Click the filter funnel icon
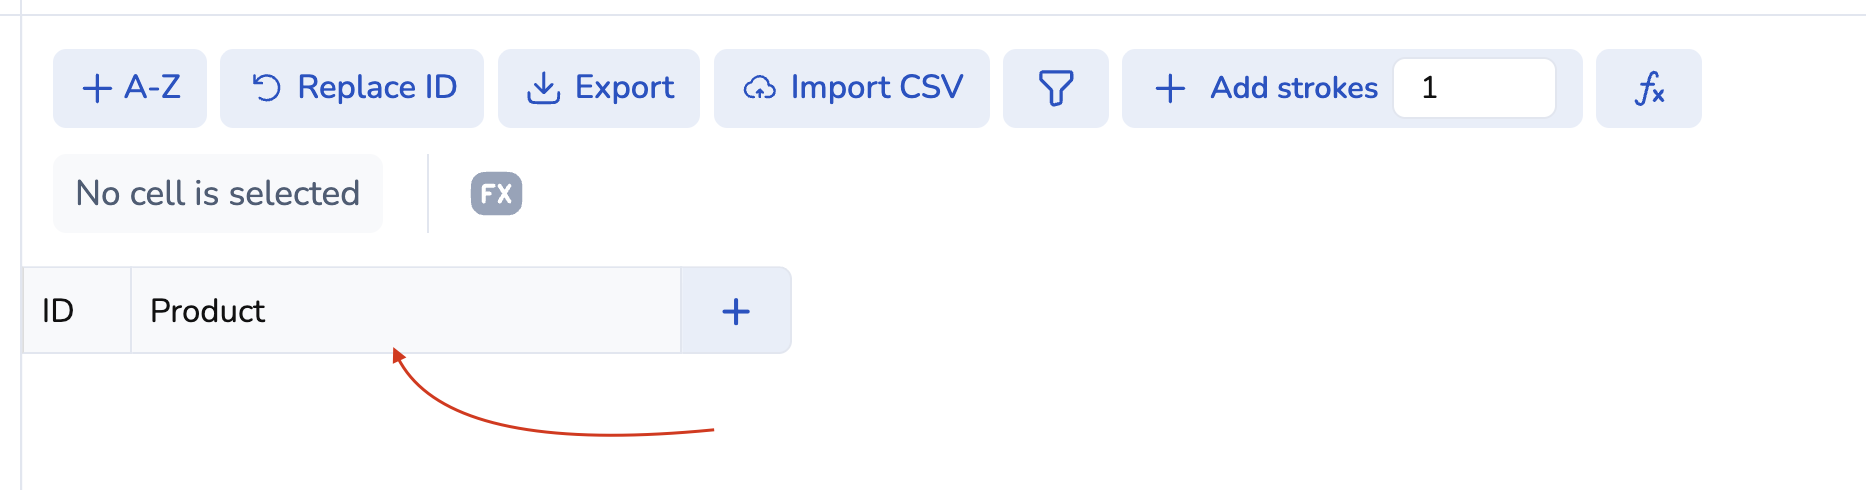The width and height of the screenshot is (1866, 490). 1055,88
